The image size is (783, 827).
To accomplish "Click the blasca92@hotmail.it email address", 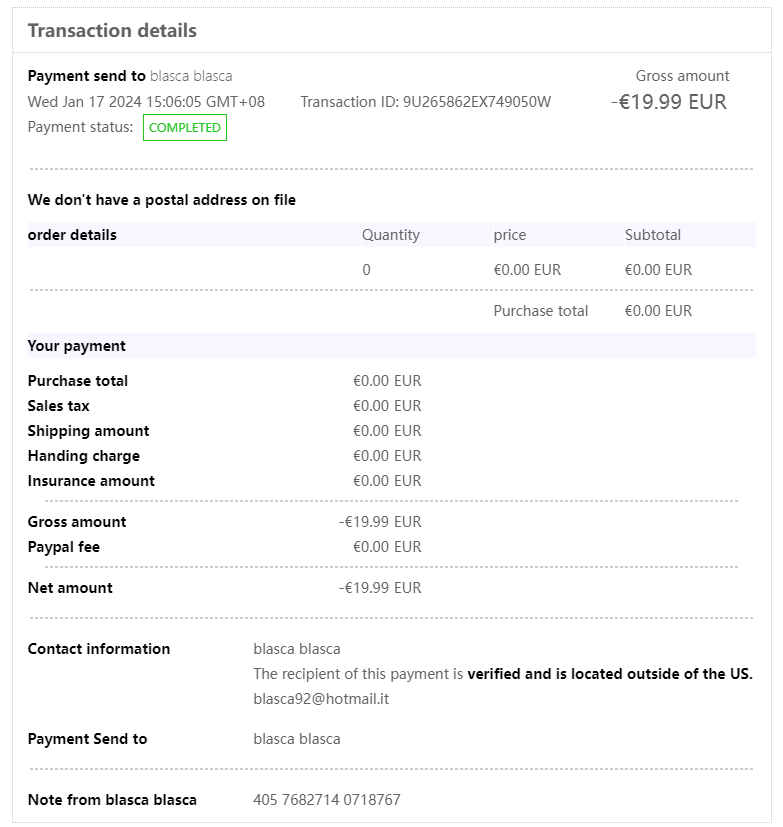I will (321, 699).
